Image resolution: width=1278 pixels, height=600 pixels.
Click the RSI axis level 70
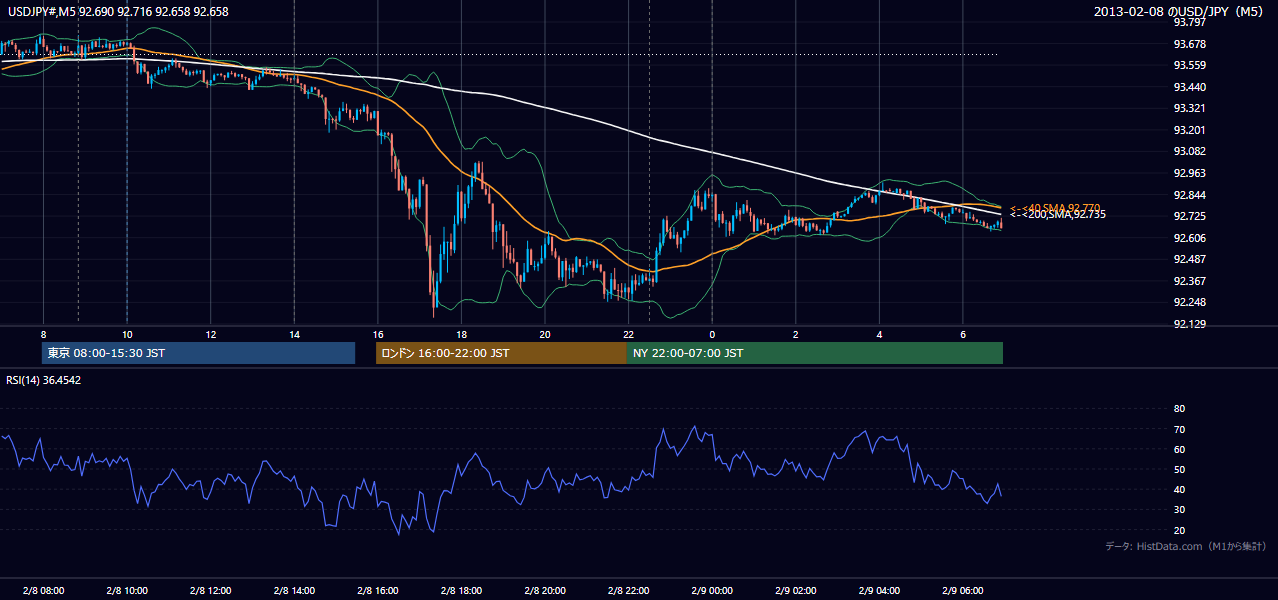click(x=1179, y=429)
